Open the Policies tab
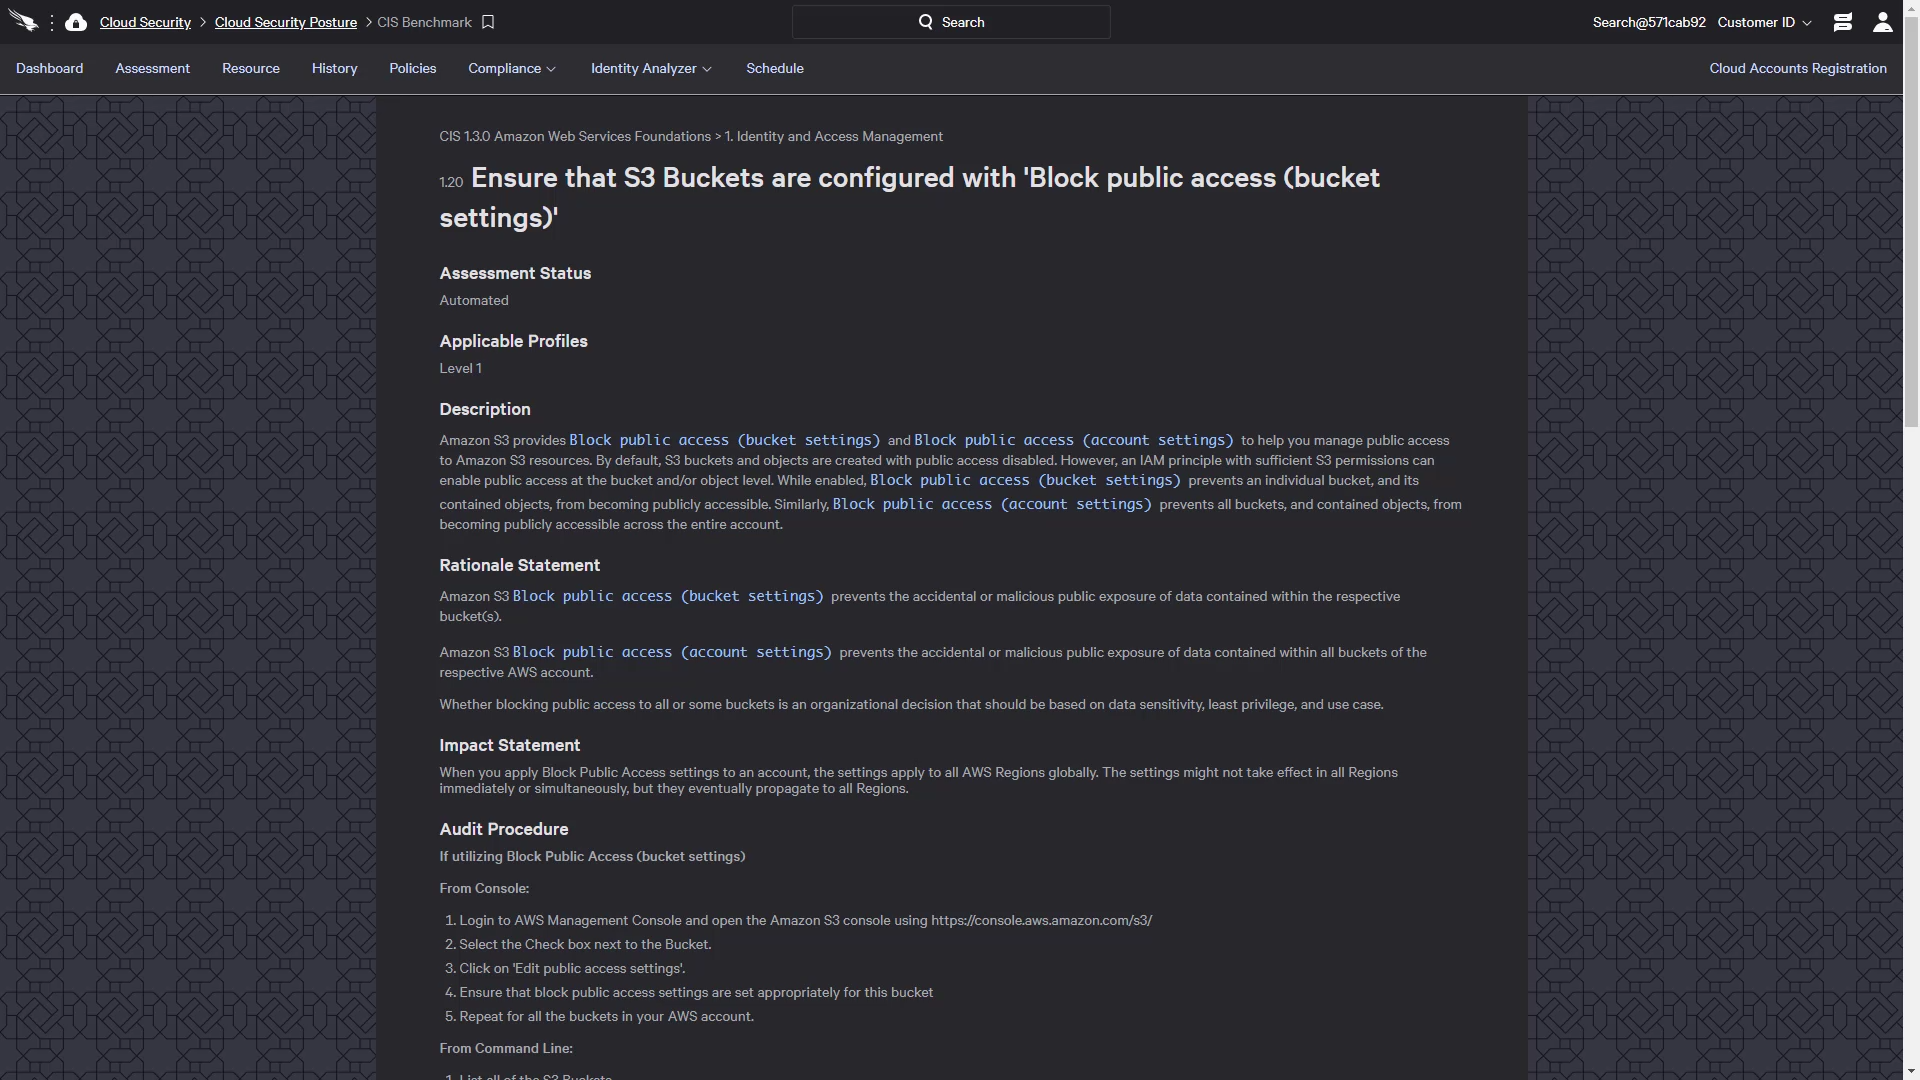The width and height of the screenshot is (1920, 1080). pos(413,68)
